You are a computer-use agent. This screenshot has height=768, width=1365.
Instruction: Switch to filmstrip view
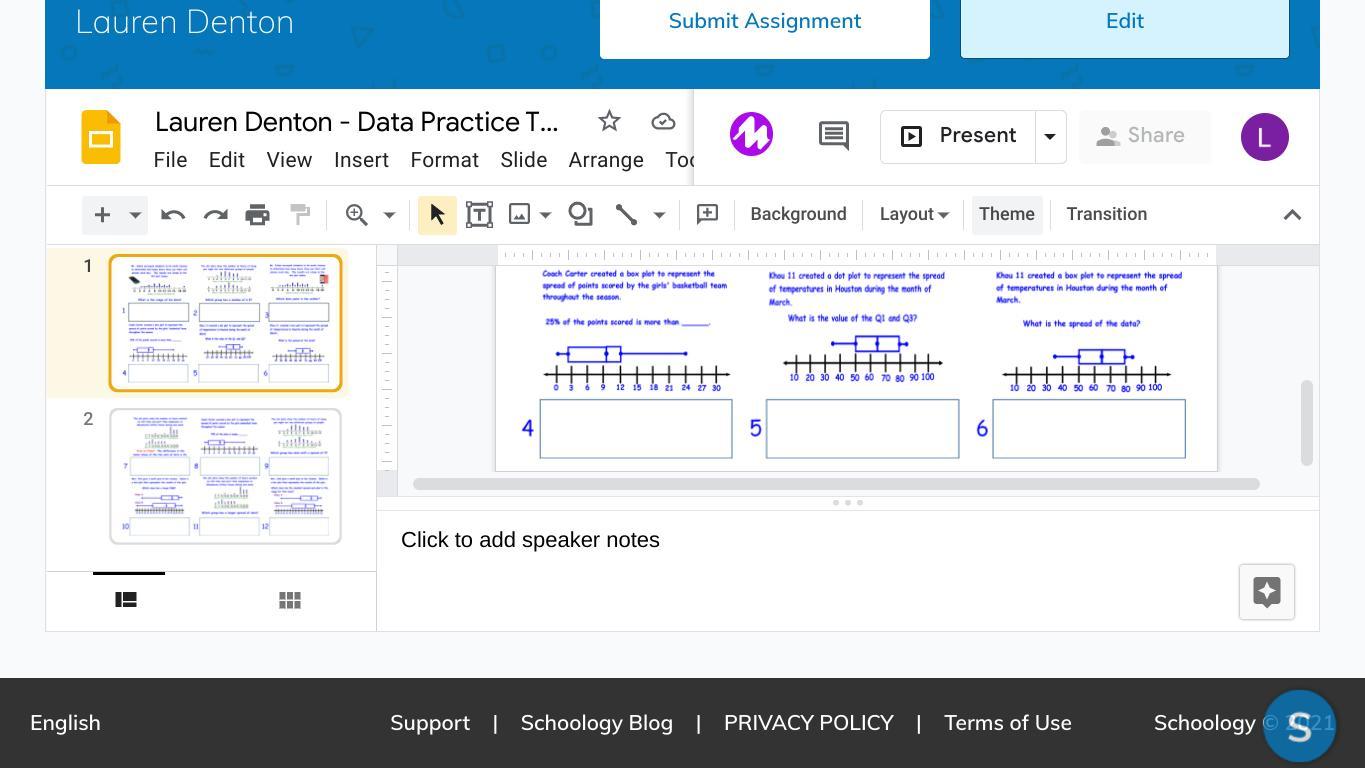[126, 600]
